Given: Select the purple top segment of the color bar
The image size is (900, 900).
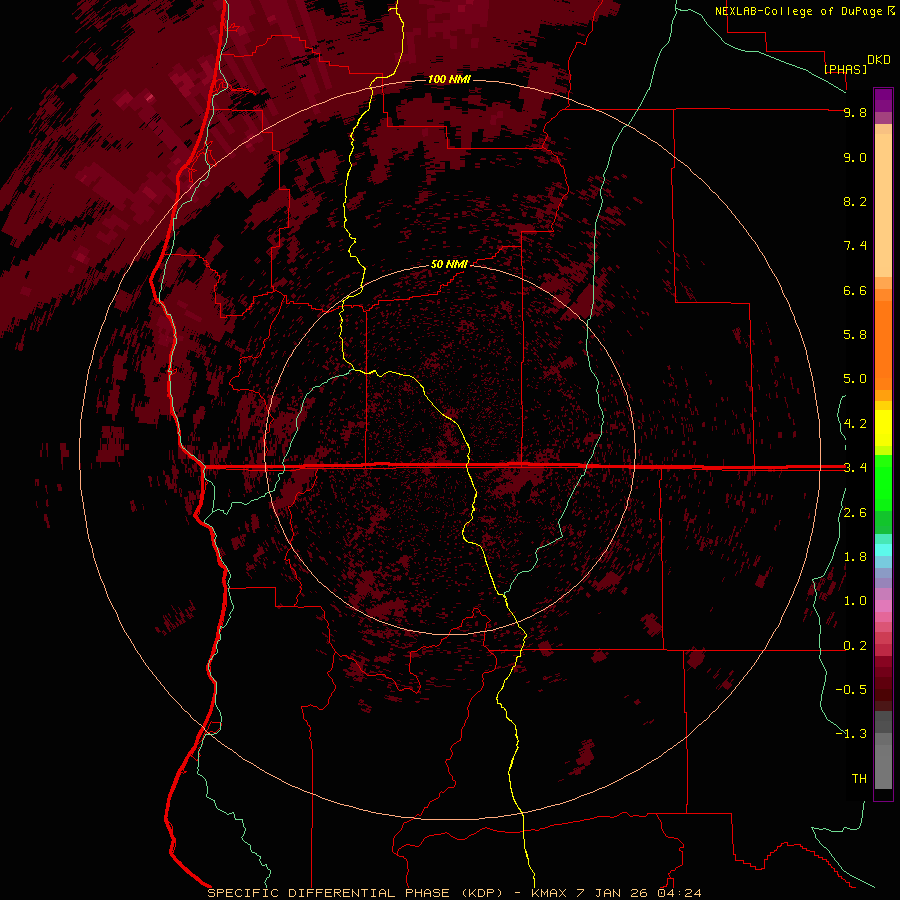Looking at the screenshot, I should (x=883, y=100).
